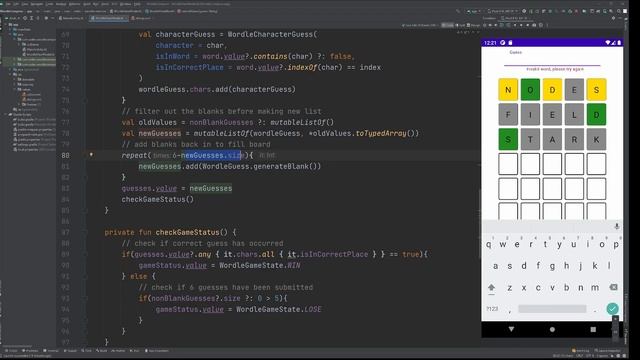Viewport: 640px width, 360px height.
Task: Open the 'app' run configuration dropdown
Action: (x=474, y=11)
